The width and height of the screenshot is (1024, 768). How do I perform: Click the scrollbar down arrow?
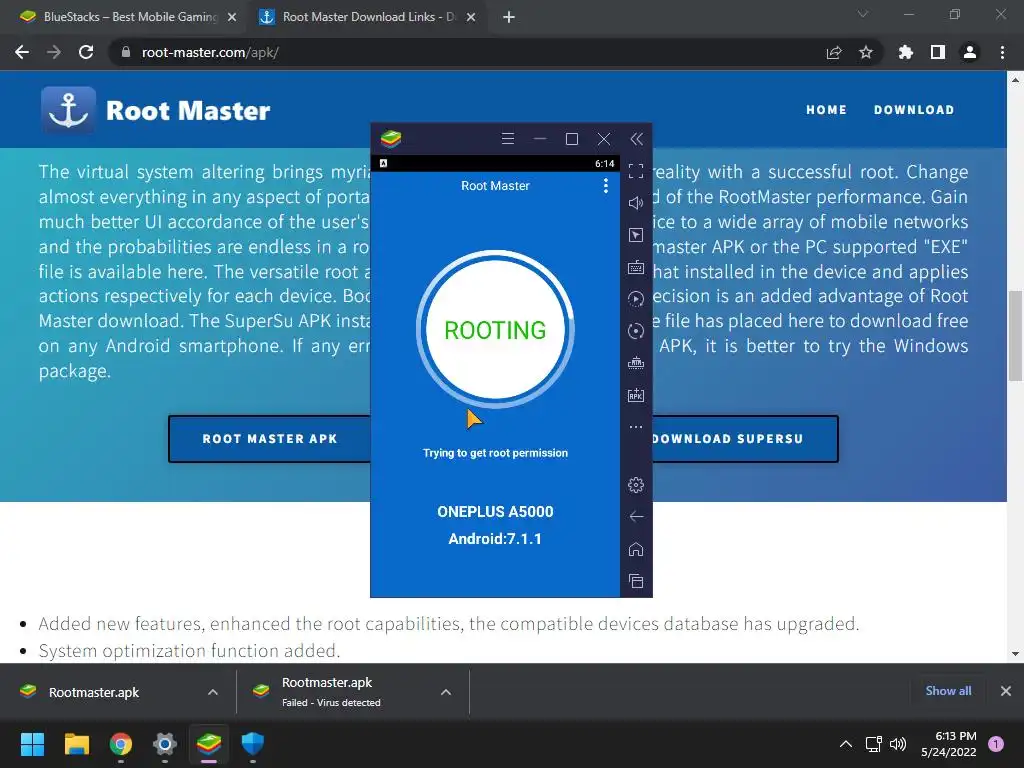coord(1015,654)
